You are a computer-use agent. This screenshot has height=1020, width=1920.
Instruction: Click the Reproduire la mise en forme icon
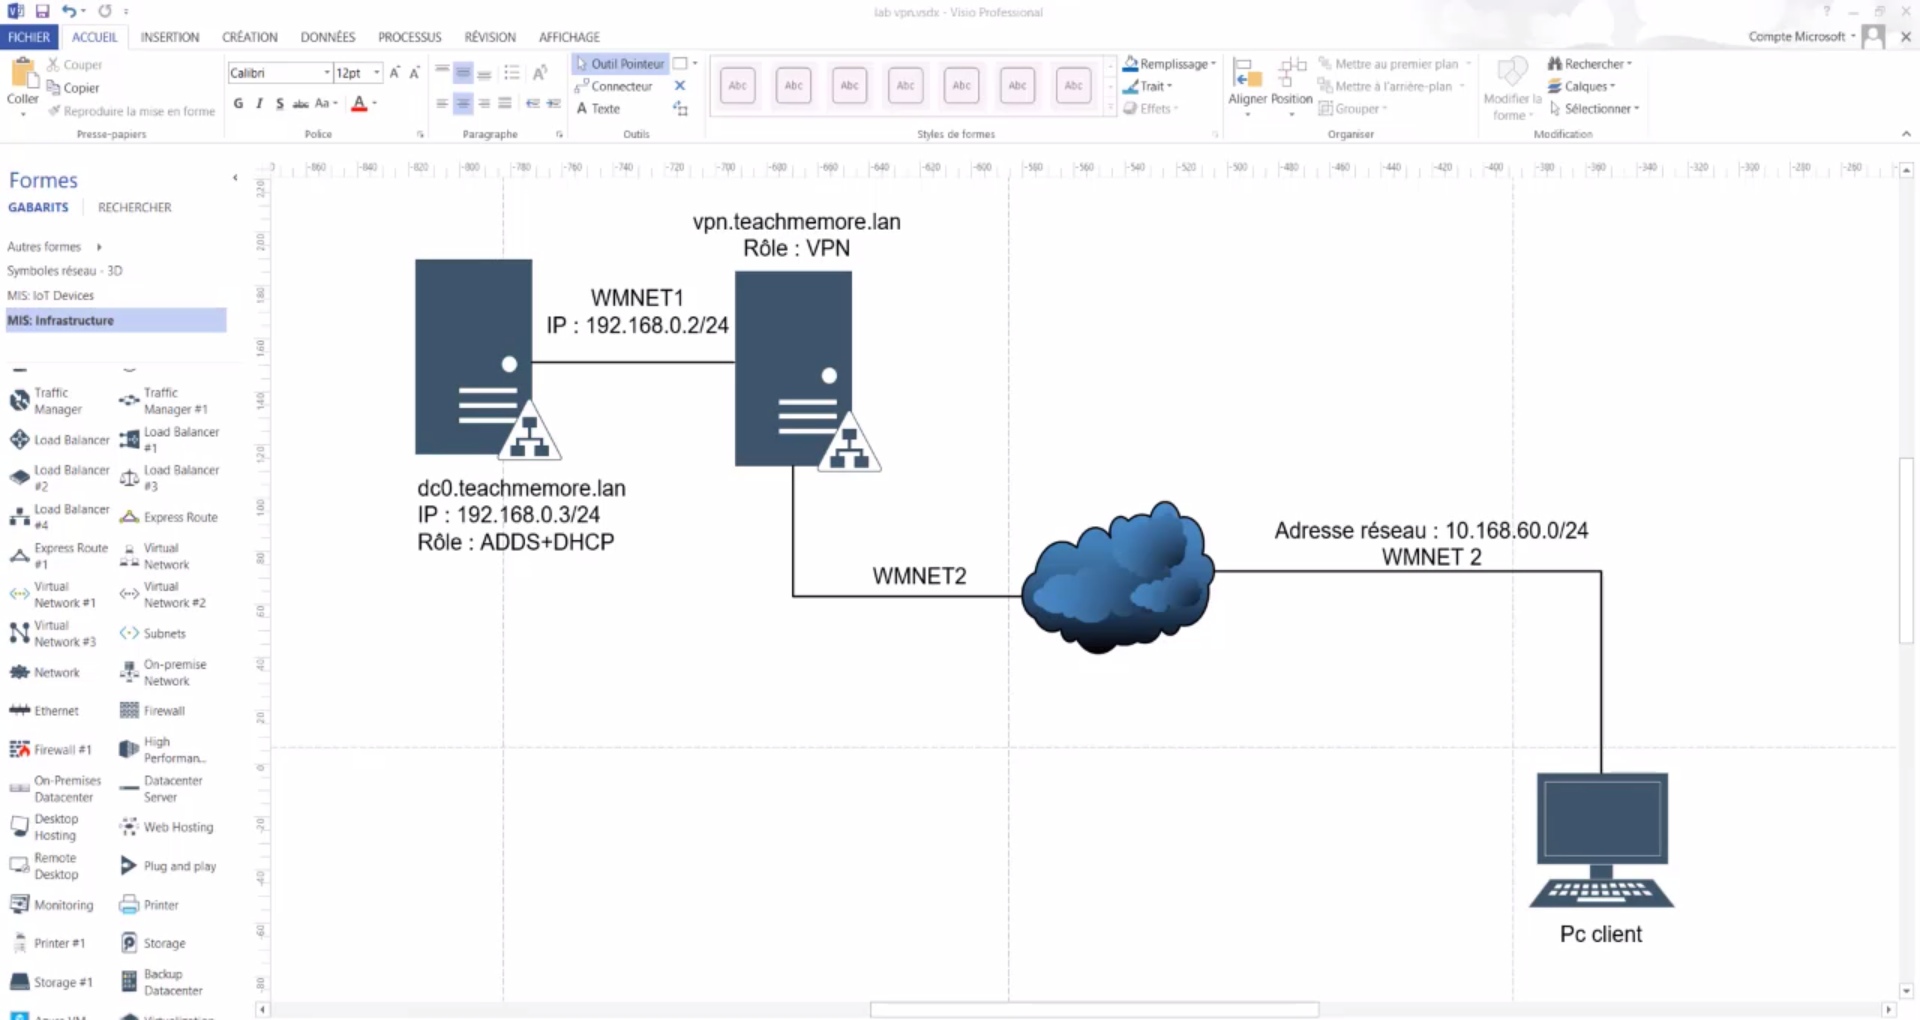coord(57,111)
